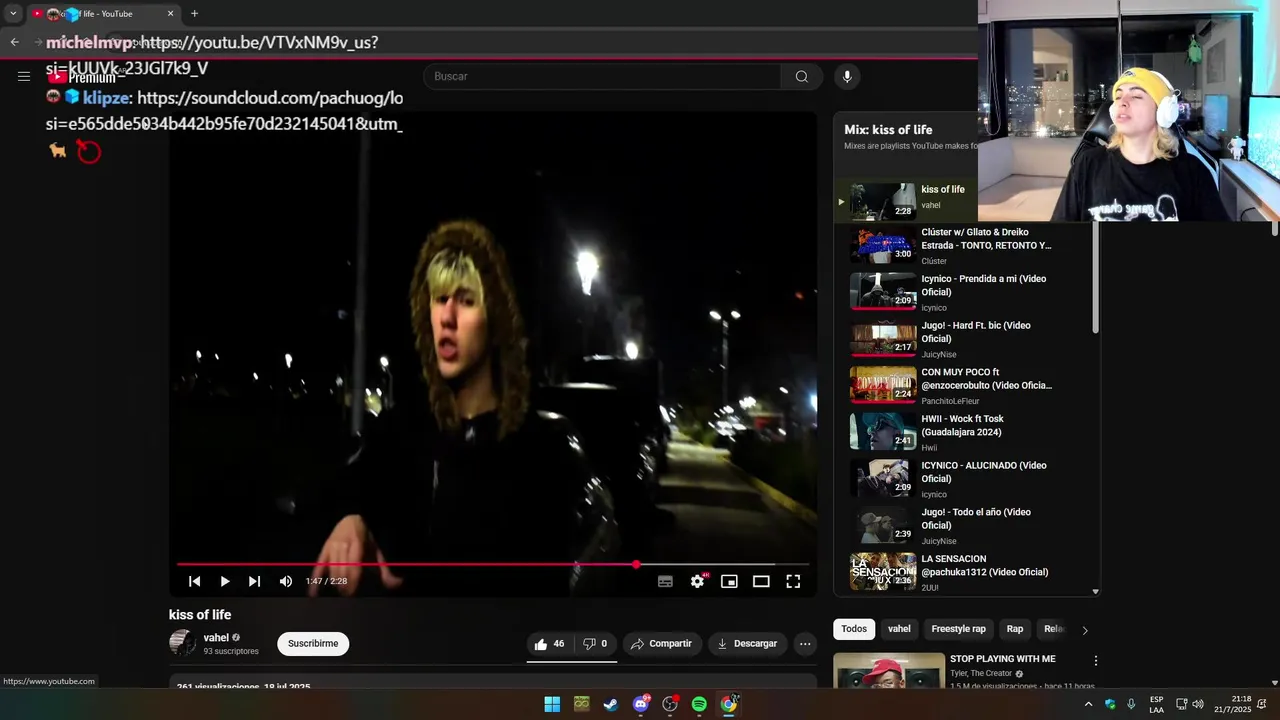Seek on the red video progress bar

(x=493, y=564)
